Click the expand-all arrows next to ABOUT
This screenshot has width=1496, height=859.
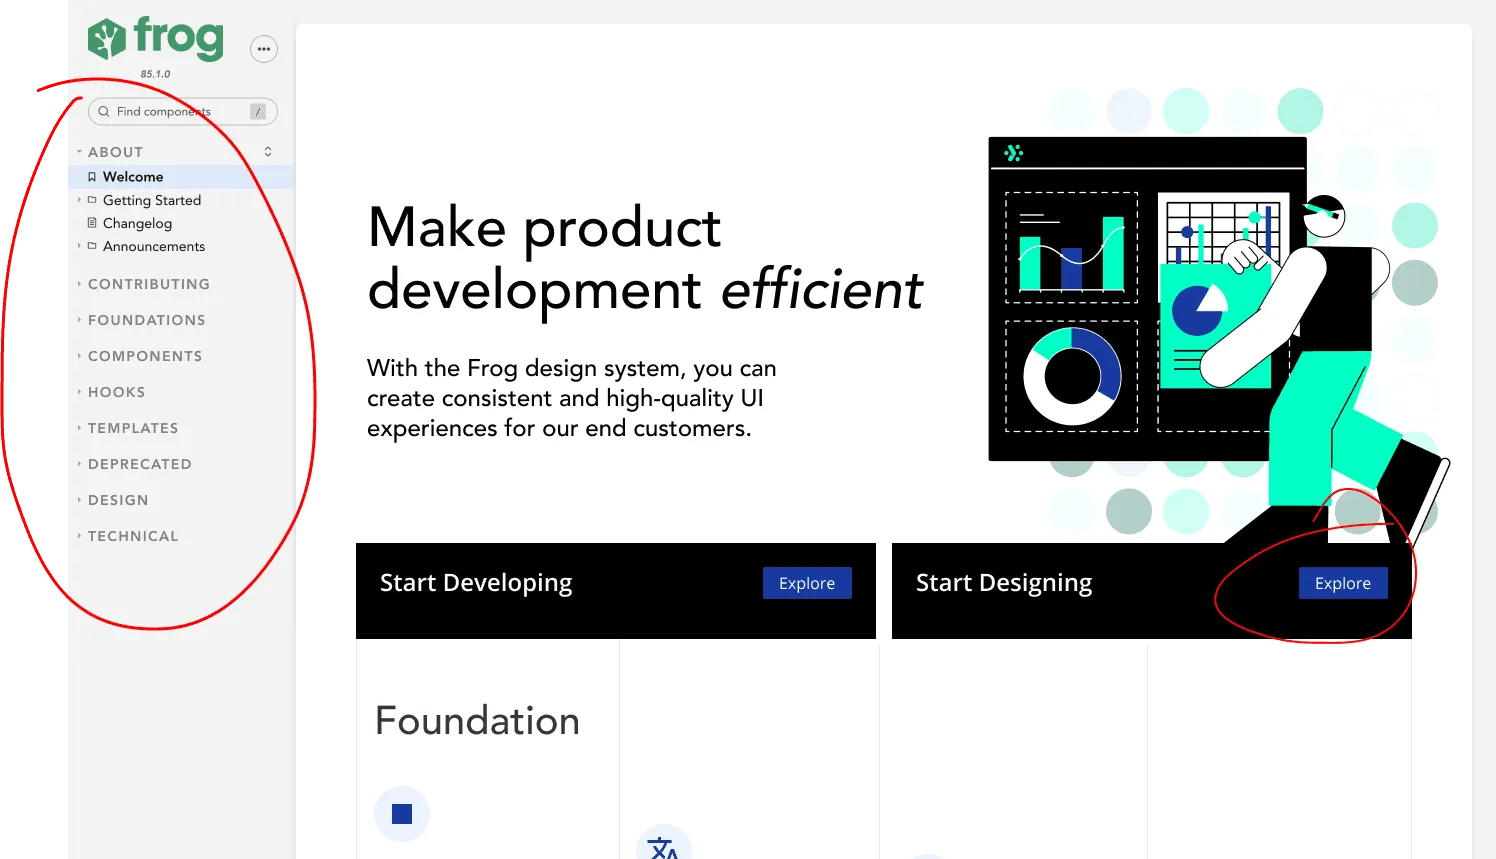[x=268, y=152]
